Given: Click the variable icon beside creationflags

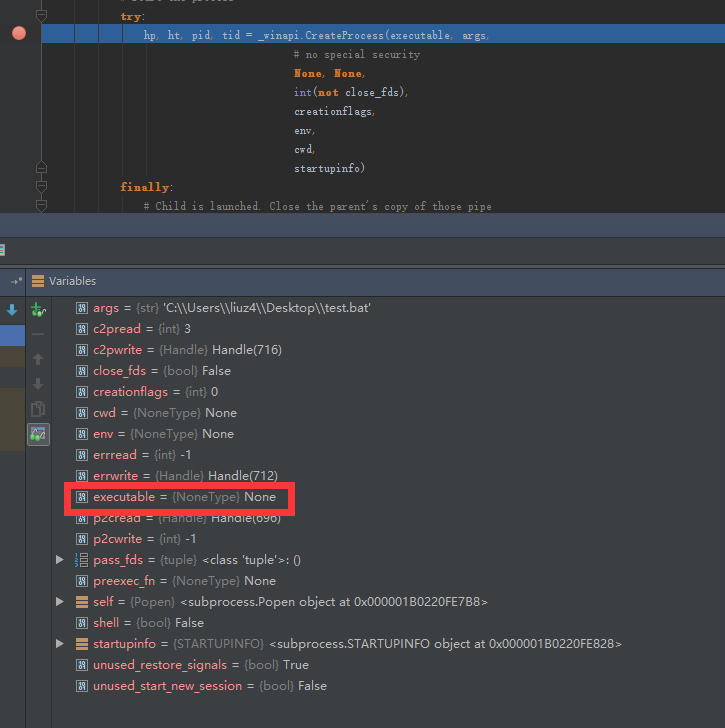Looking at the screenshot, I should (82, 392).
